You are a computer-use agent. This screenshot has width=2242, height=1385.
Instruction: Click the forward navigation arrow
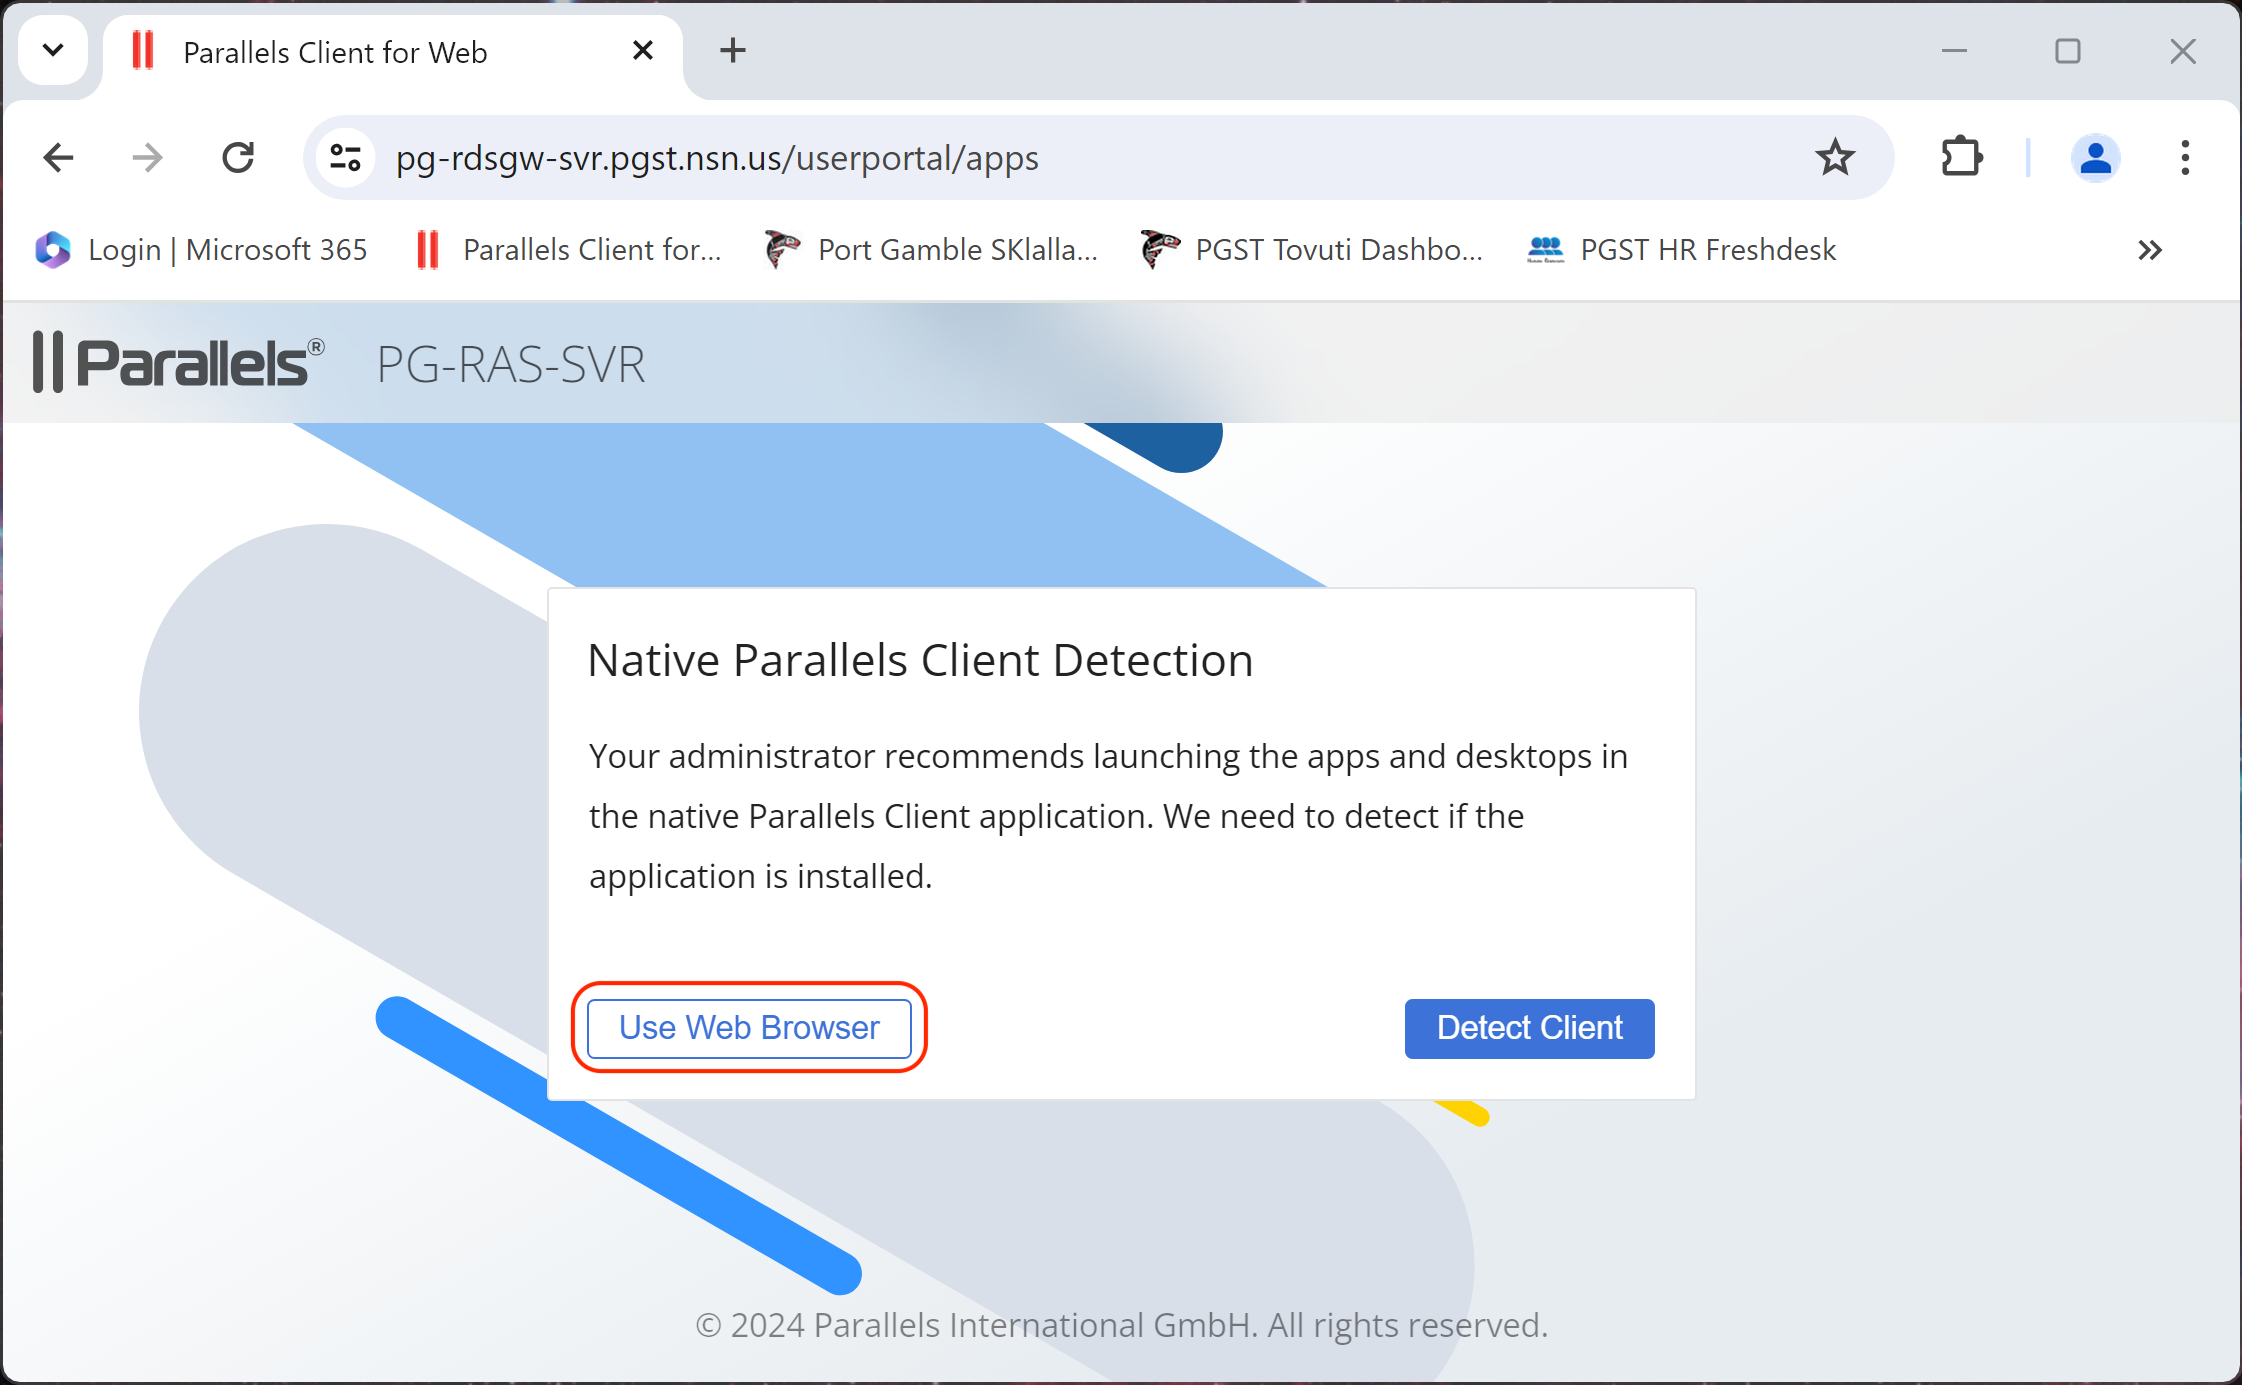pos(148,158)
